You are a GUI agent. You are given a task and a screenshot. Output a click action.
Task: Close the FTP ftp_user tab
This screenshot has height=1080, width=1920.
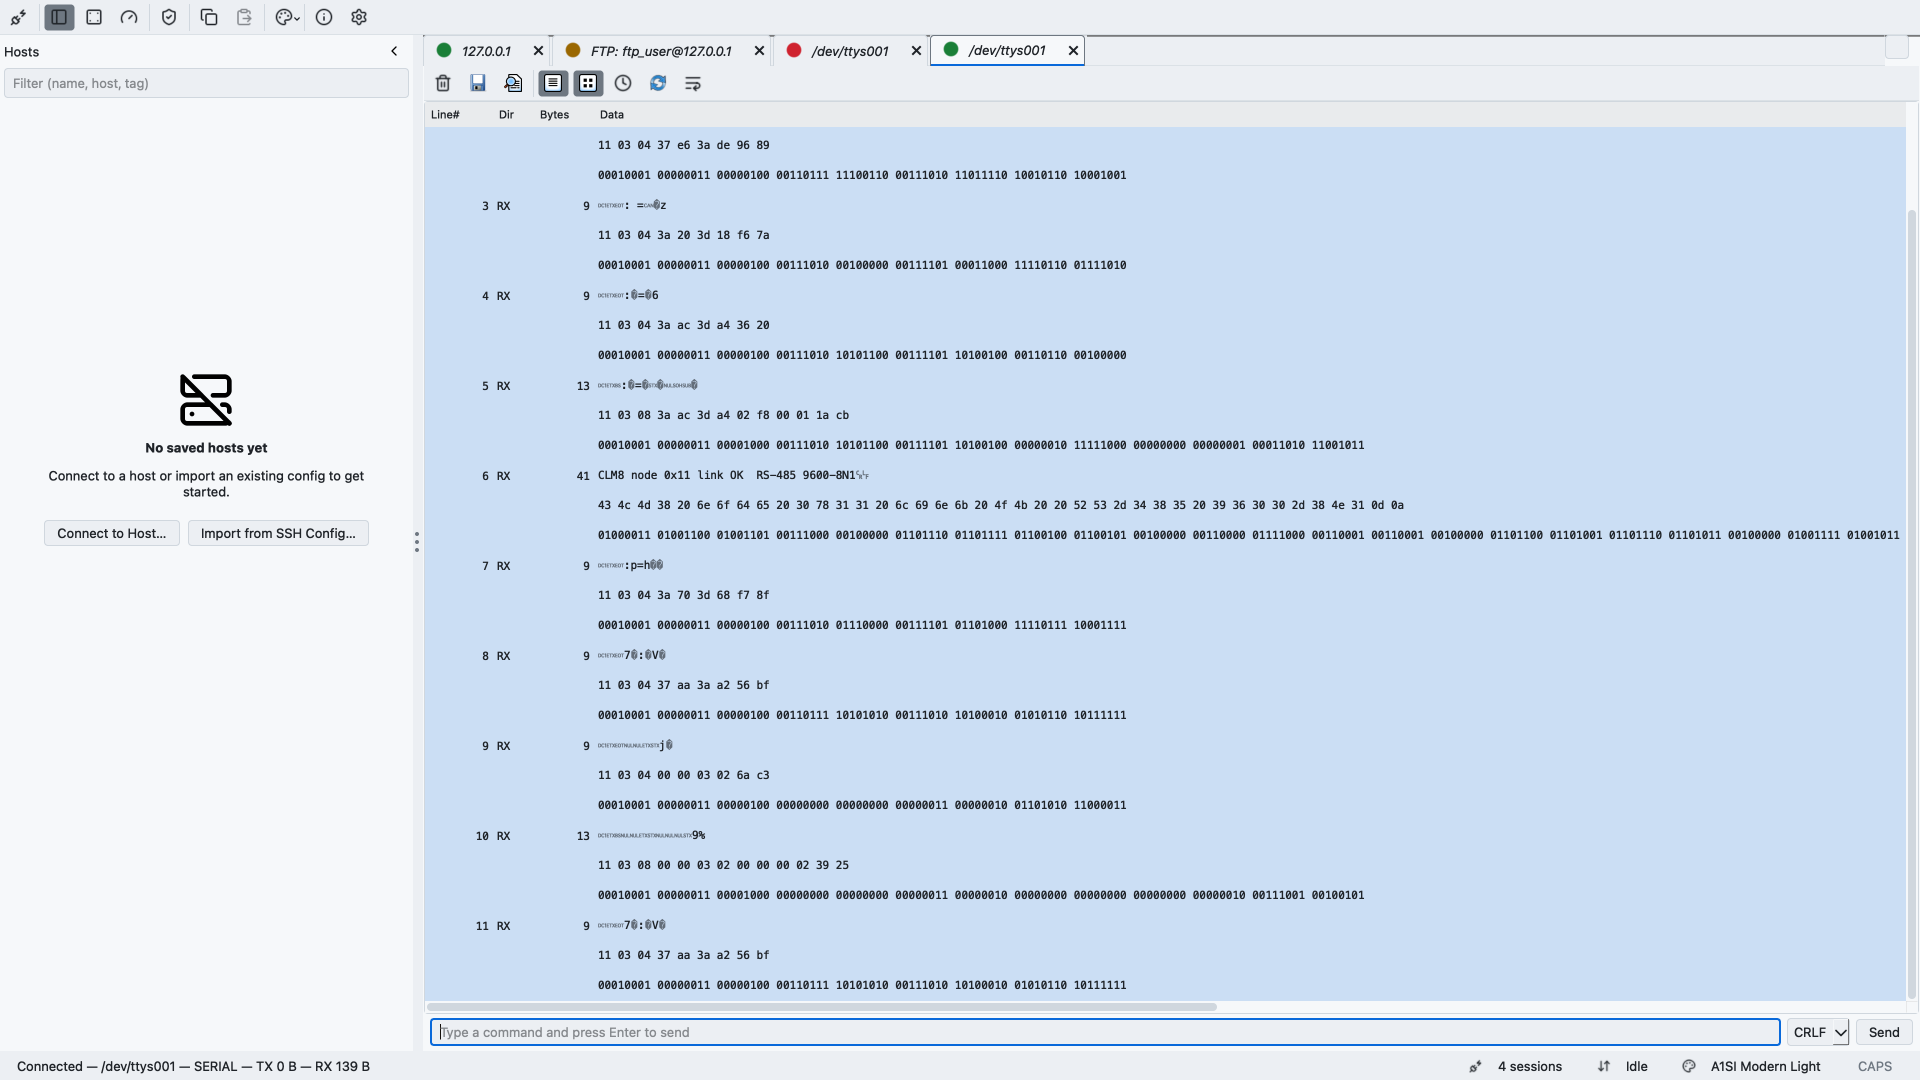759,51
